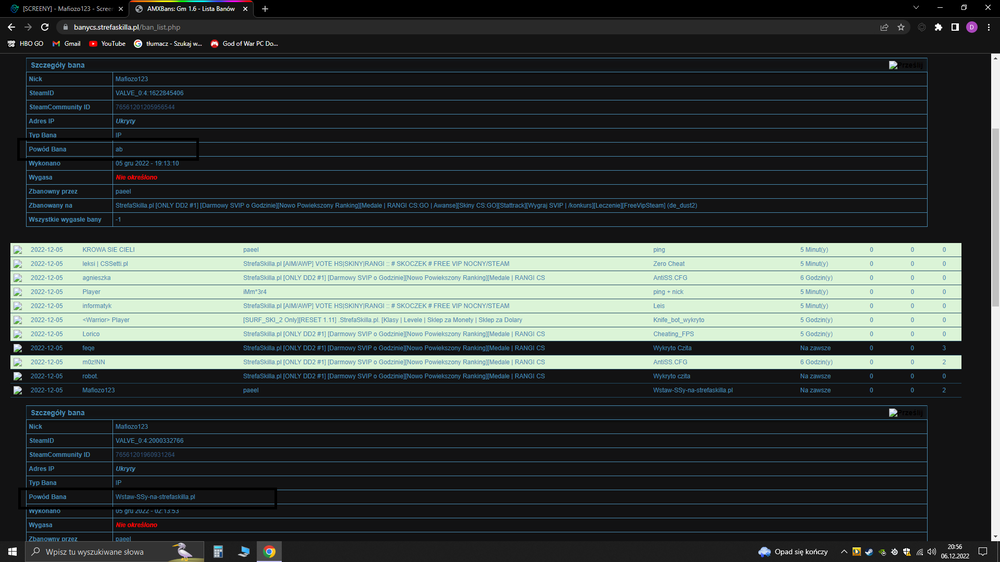Open the purple D profile avatar
Screen dimensions: 1000x562
point(971,27)
